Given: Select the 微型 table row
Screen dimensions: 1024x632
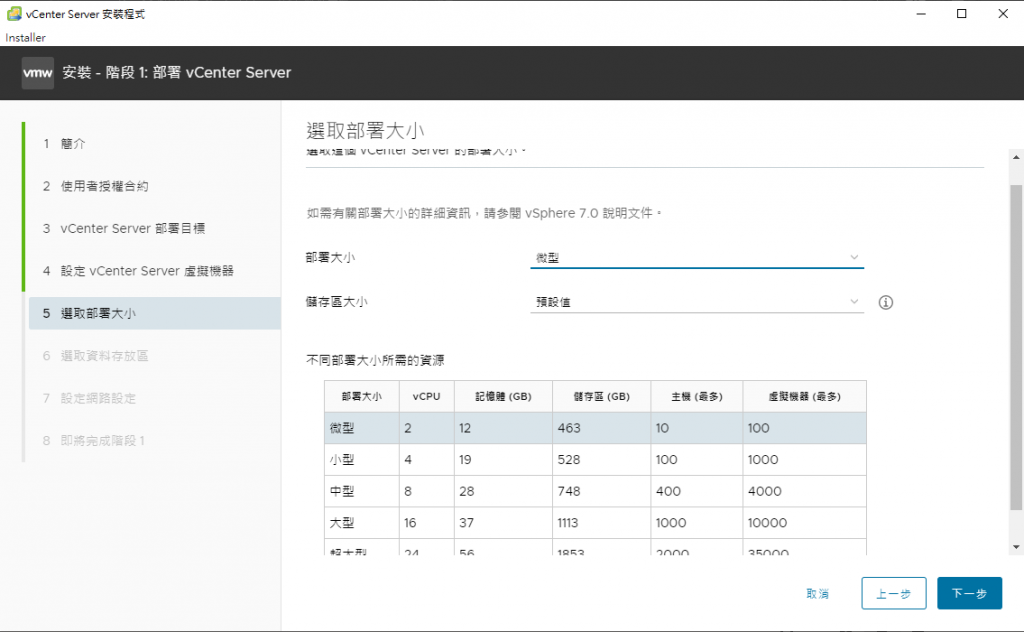Looking at the screenshot, I should [595, 428].
